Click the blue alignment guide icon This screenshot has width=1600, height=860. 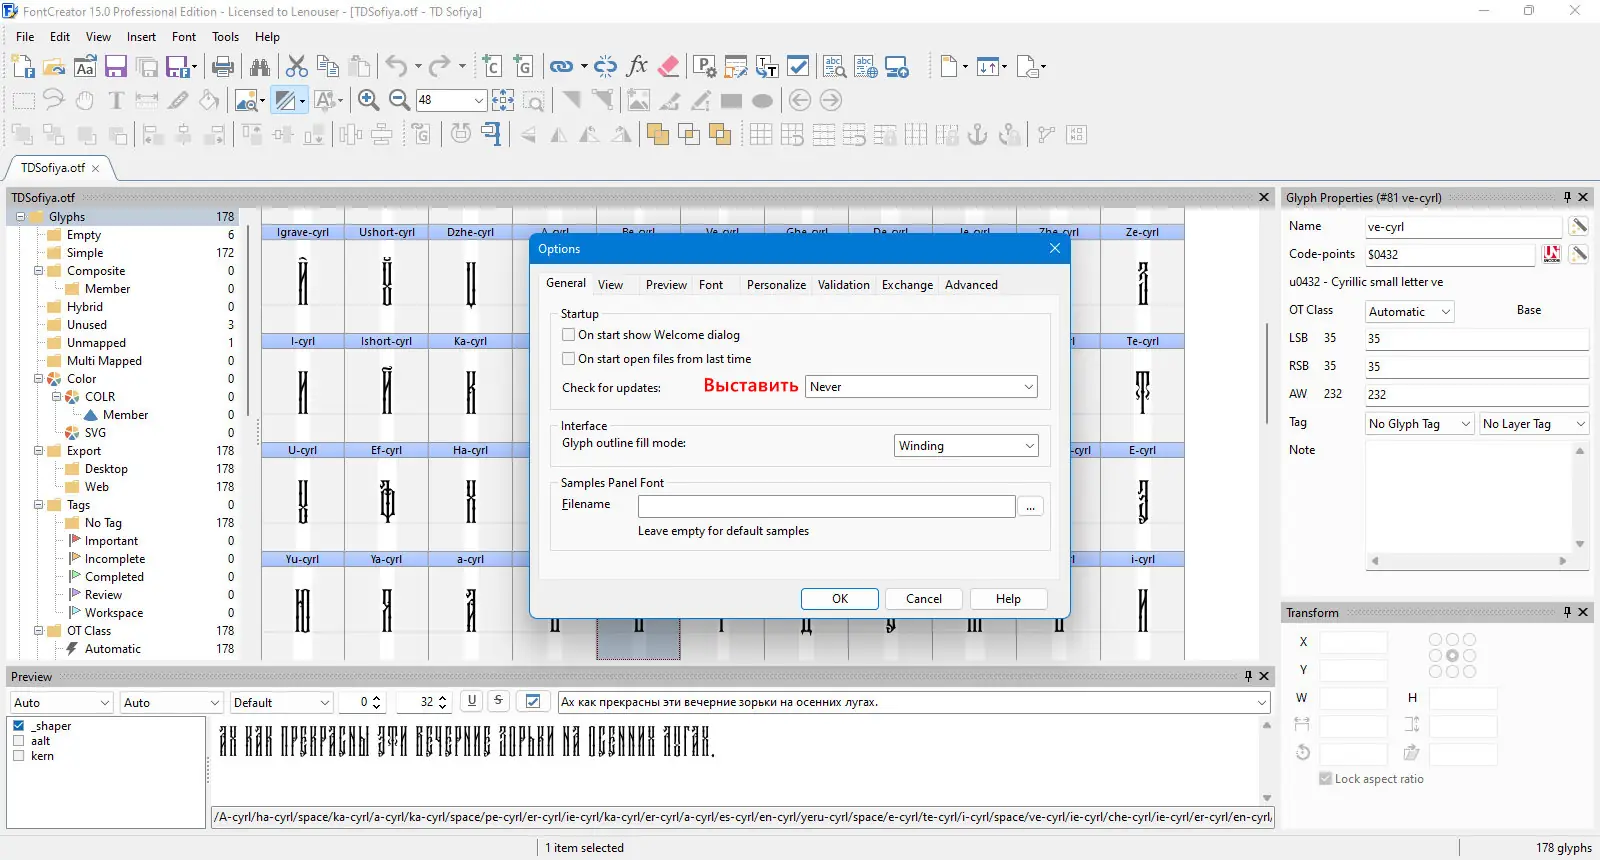pyautogui.click(x=491, y=134)
